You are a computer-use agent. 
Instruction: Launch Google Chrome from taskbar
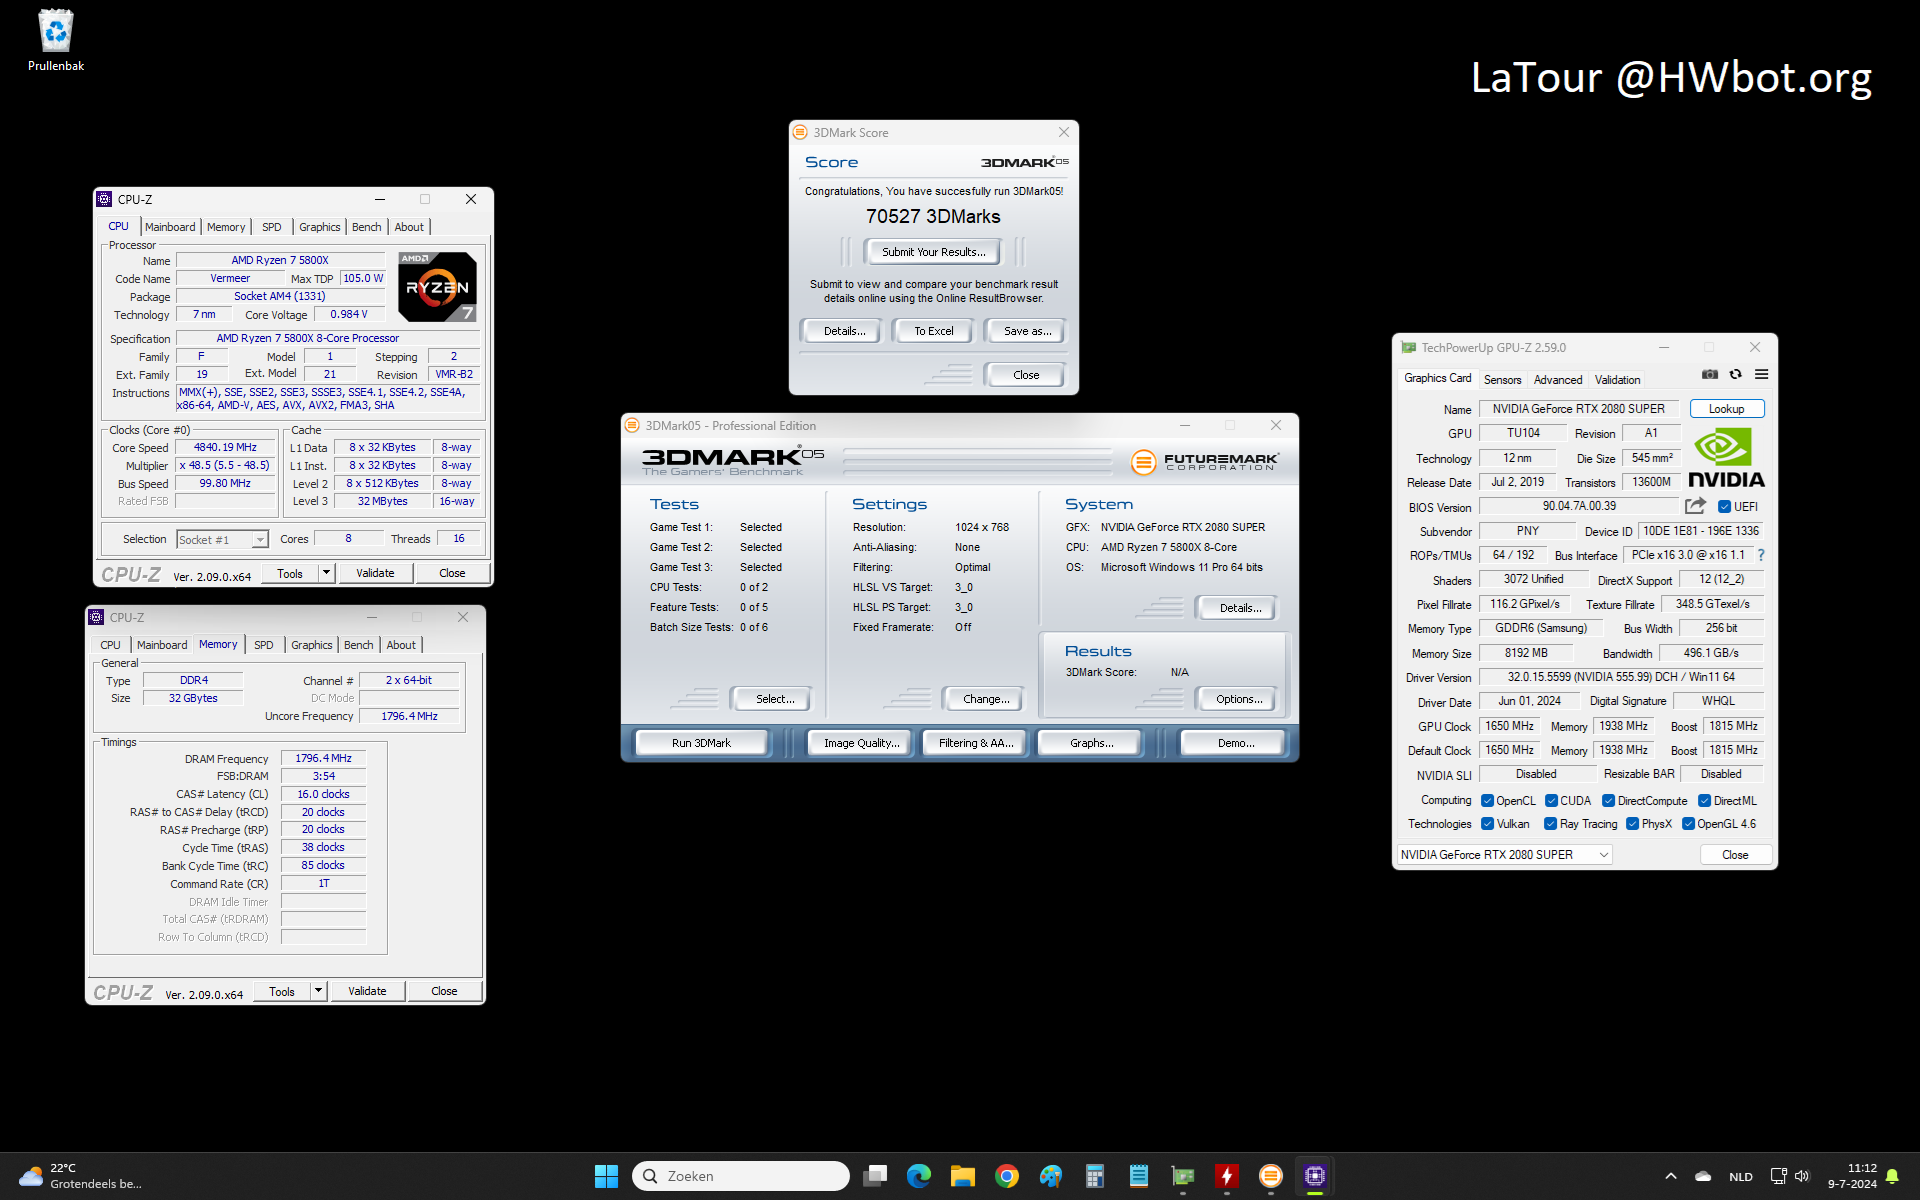pyautogui.click(x=1007, y=1176)
